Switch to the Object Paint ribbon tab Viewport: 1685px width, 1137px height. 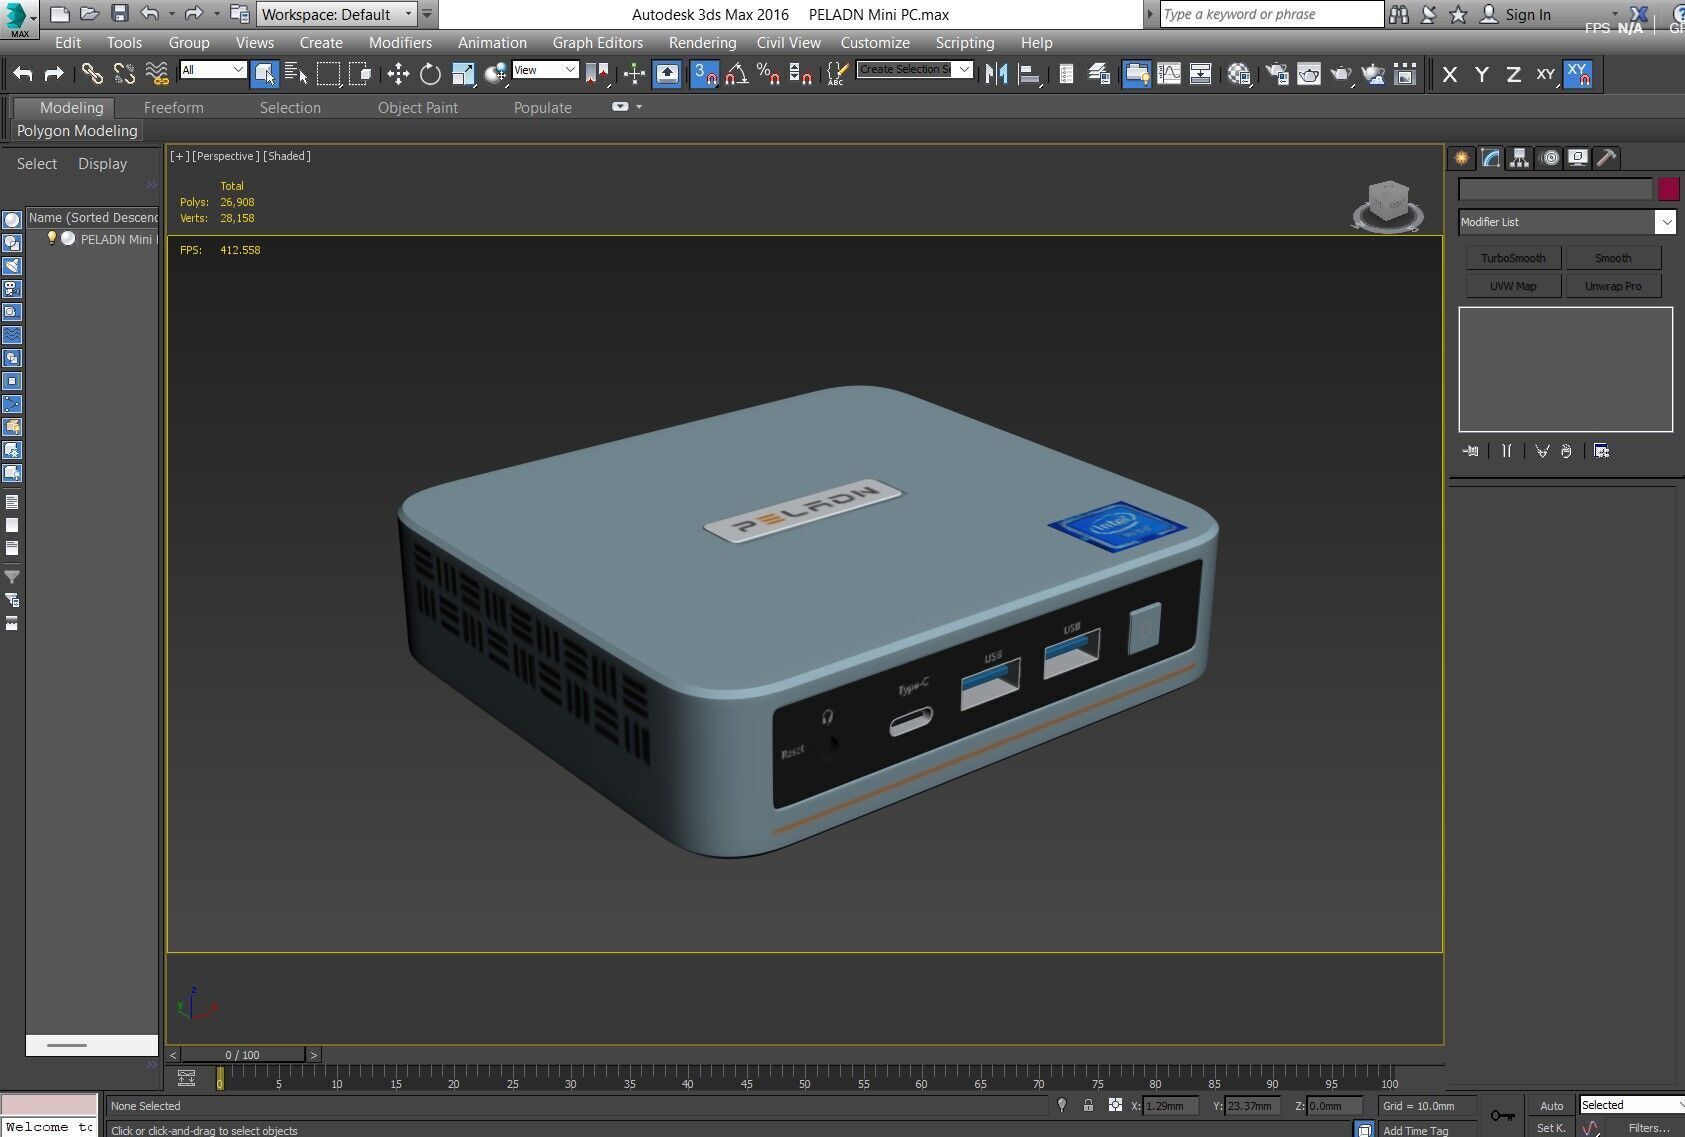tap(417, 108)
